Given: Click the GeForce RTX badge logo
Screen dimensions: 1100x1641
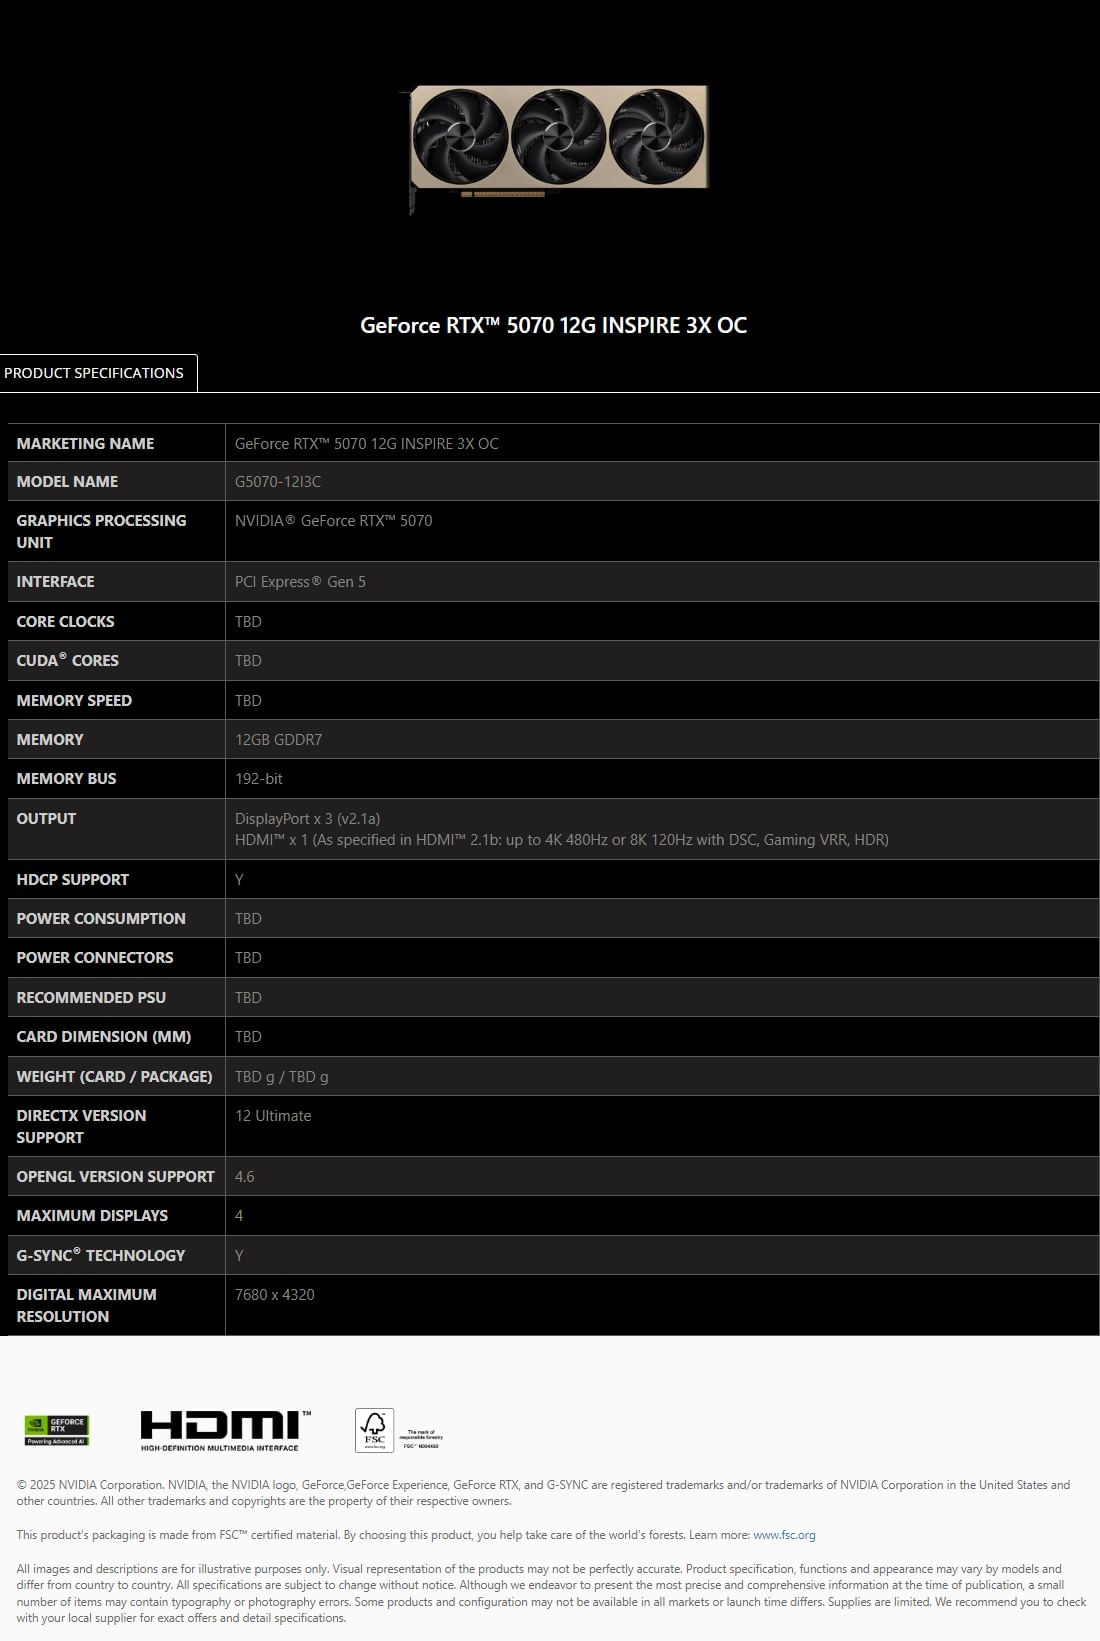Looking at the screenshot, I should pyautogui.click(x=57, y=1430).
